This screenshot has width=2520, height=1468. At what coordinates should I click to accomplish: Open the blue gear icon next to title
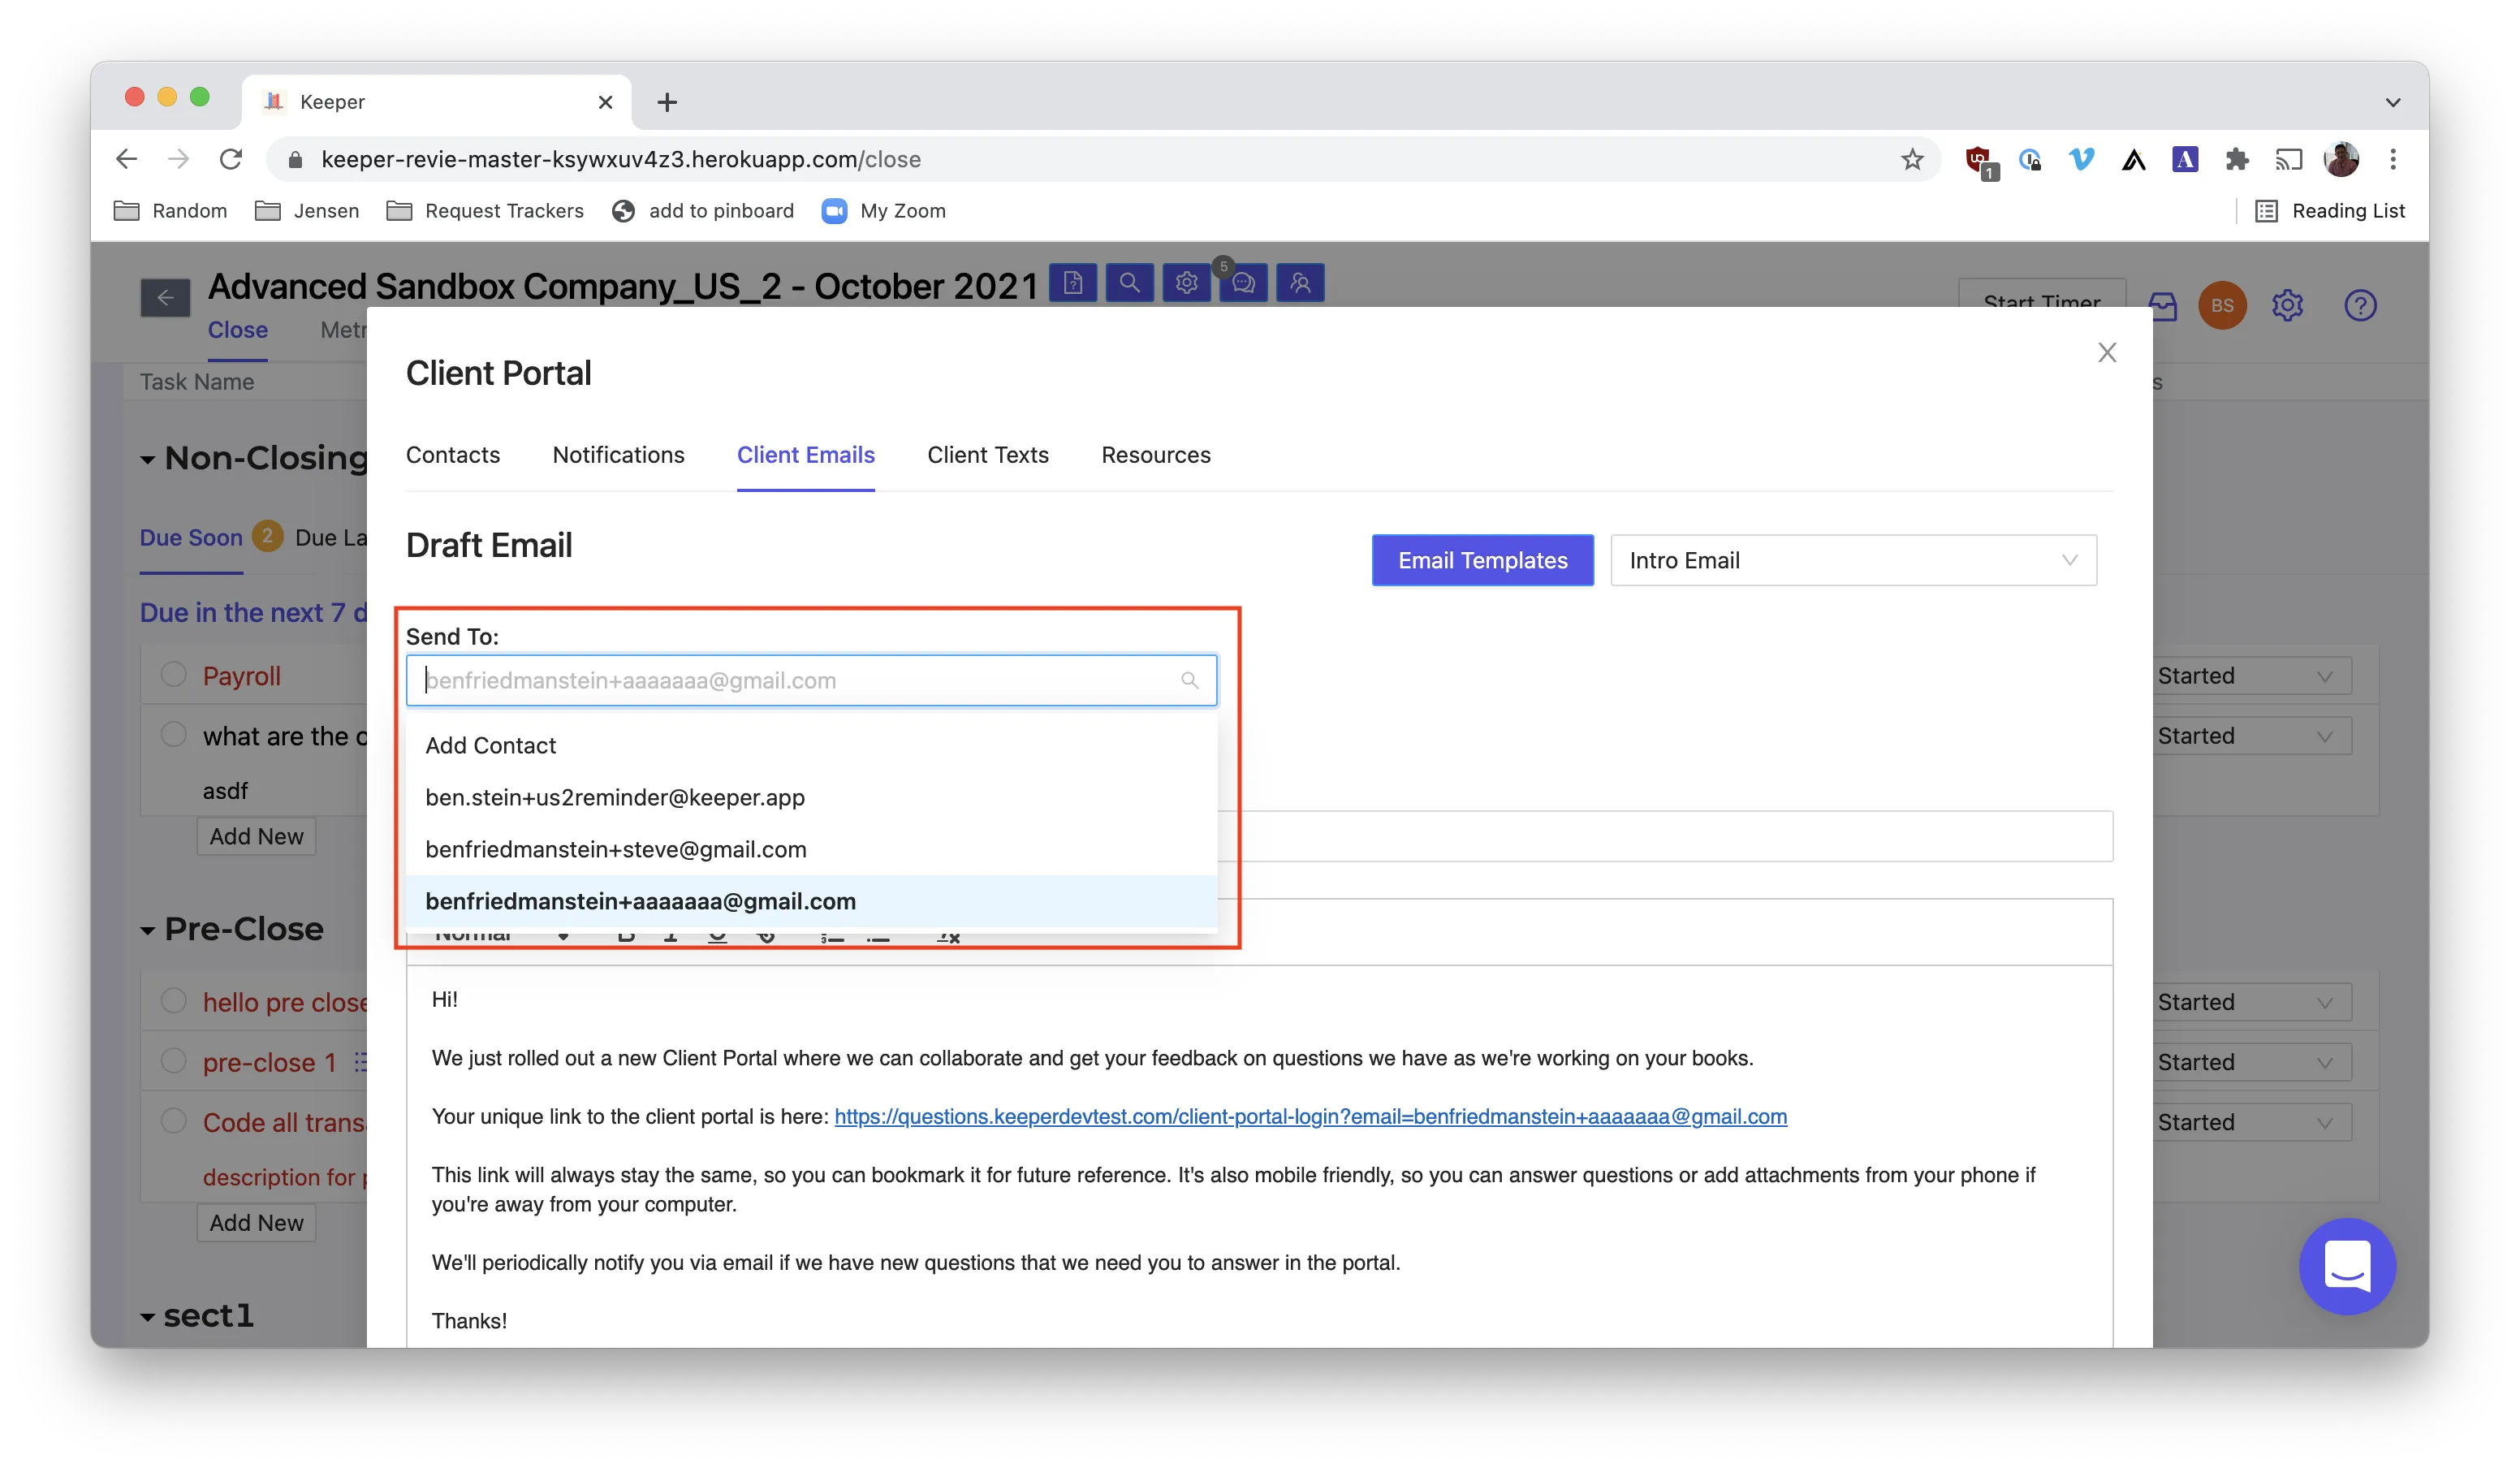1186,283
